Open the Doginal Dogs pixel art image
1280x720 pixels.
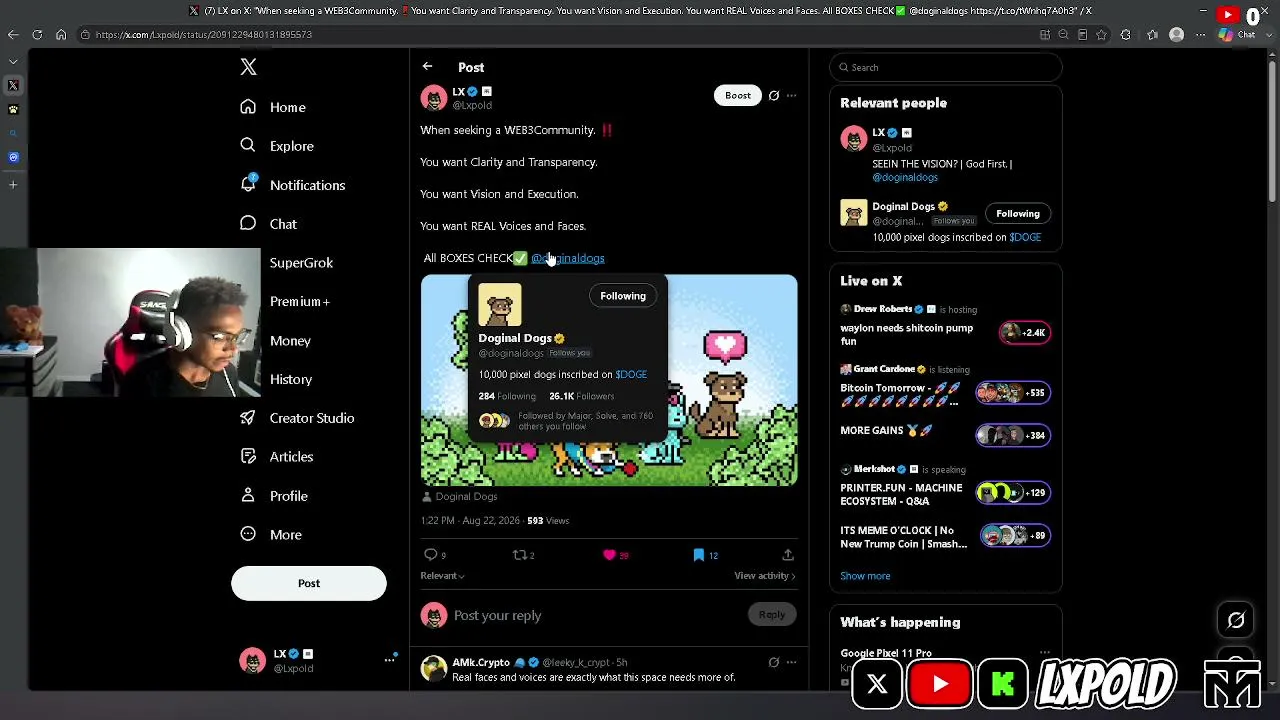(x=609, y=380)
